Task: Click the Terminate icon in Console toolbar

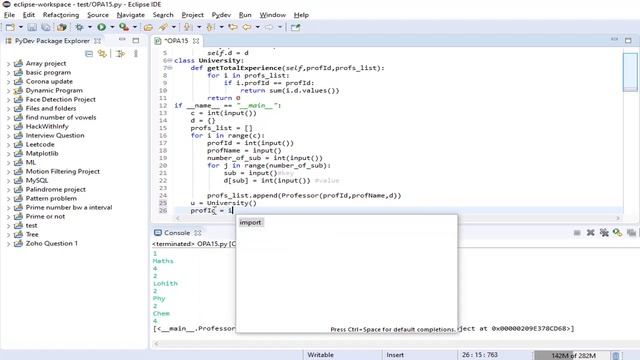Action: pos(577,233)
